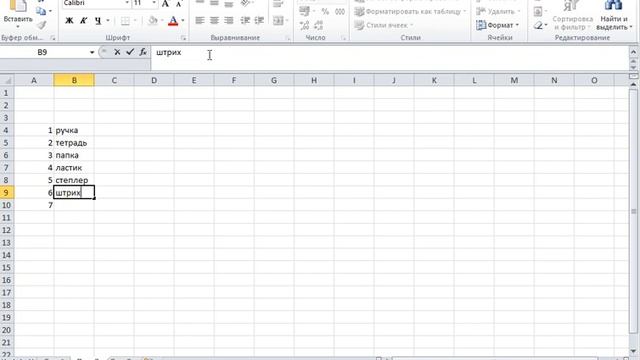Select row 9 header
Image resolution: width=640 pixels, height=360 pixels.
click(7, 193)
